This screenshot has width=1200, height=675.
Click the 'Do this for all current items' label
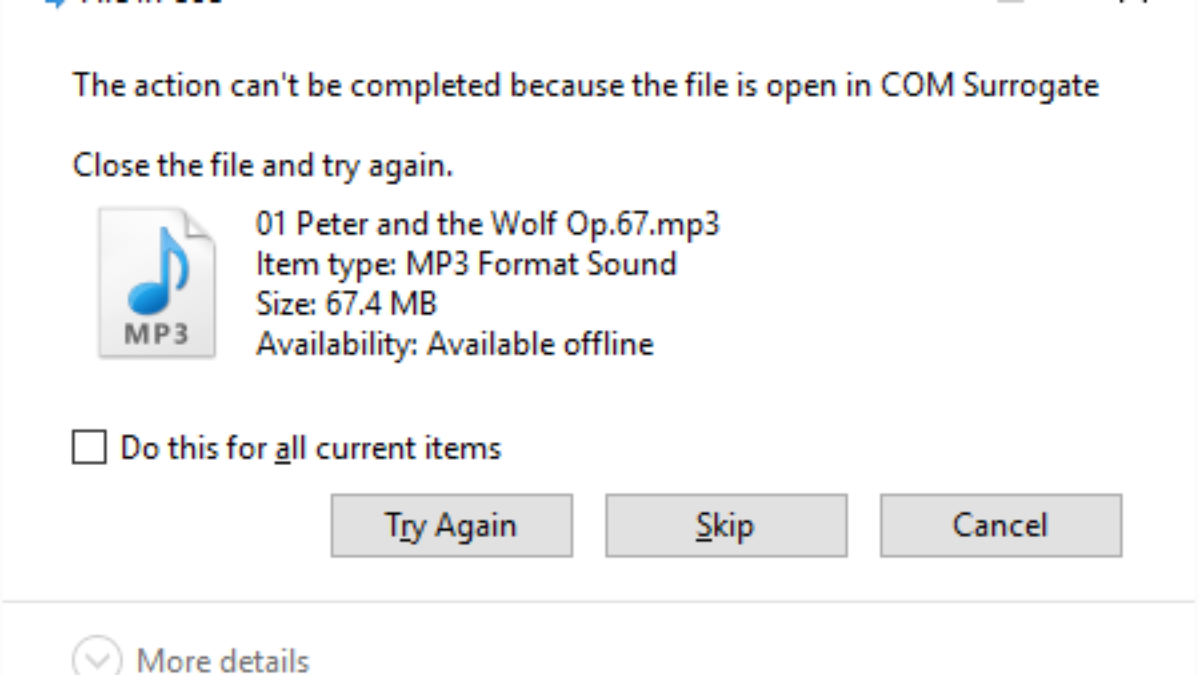tap(310, 447)
